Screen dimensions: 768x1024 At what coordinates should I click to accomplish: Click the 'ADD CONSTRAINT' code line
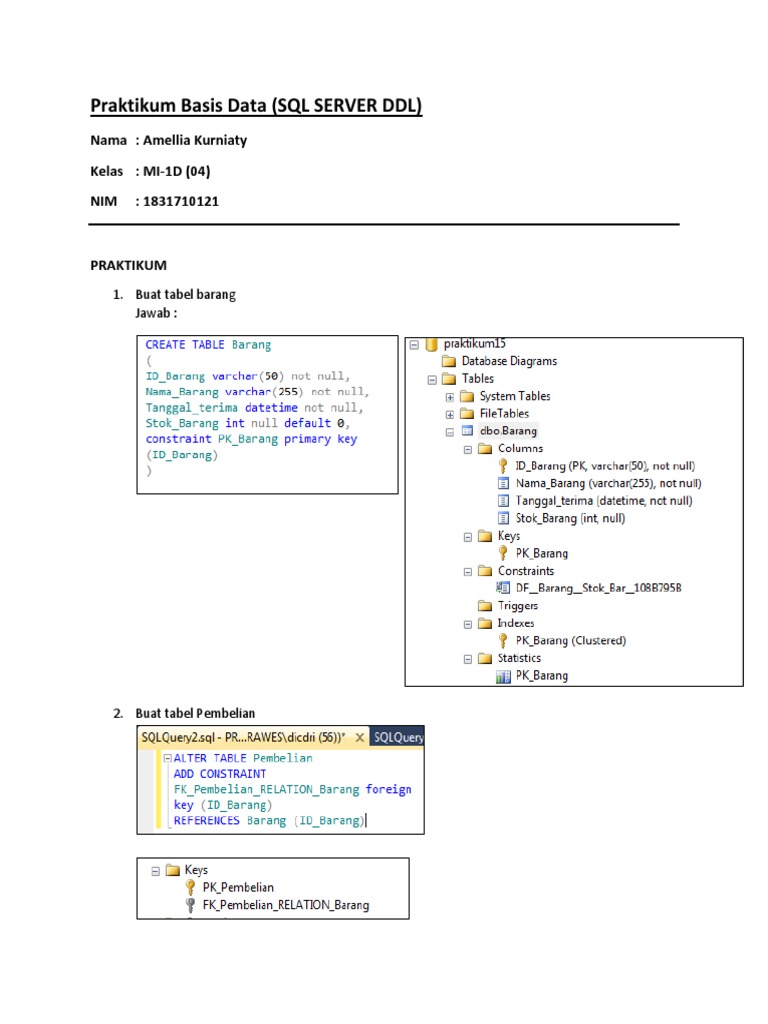[219, 774]
